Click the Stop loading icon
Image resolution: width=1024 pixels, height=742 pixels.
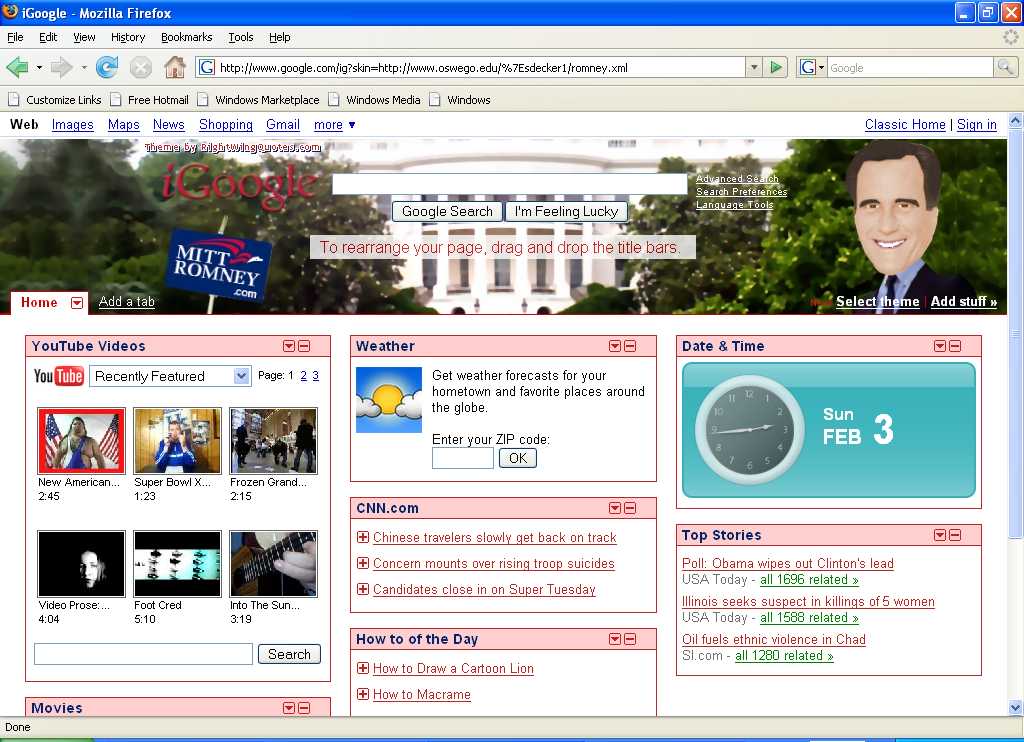tap(140, 67)
